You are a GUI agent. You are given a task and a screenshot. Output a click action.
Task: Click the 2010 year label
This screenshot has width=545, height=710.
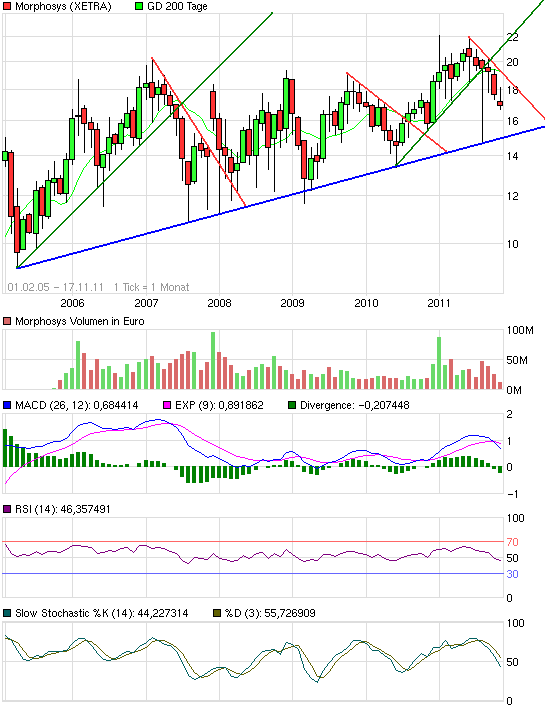(366, 303)
